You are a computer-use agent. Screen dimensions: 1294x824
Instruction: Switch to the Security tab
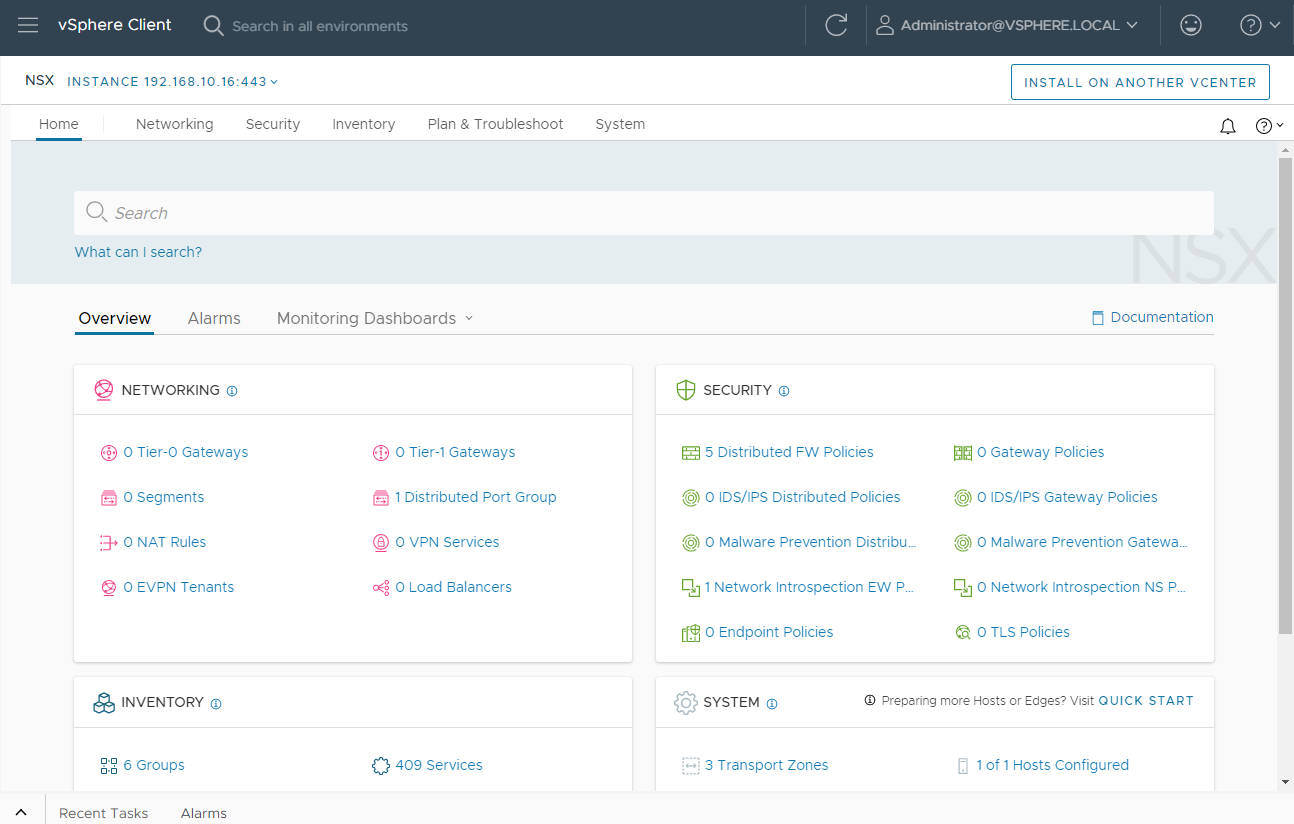coord(273,124)
